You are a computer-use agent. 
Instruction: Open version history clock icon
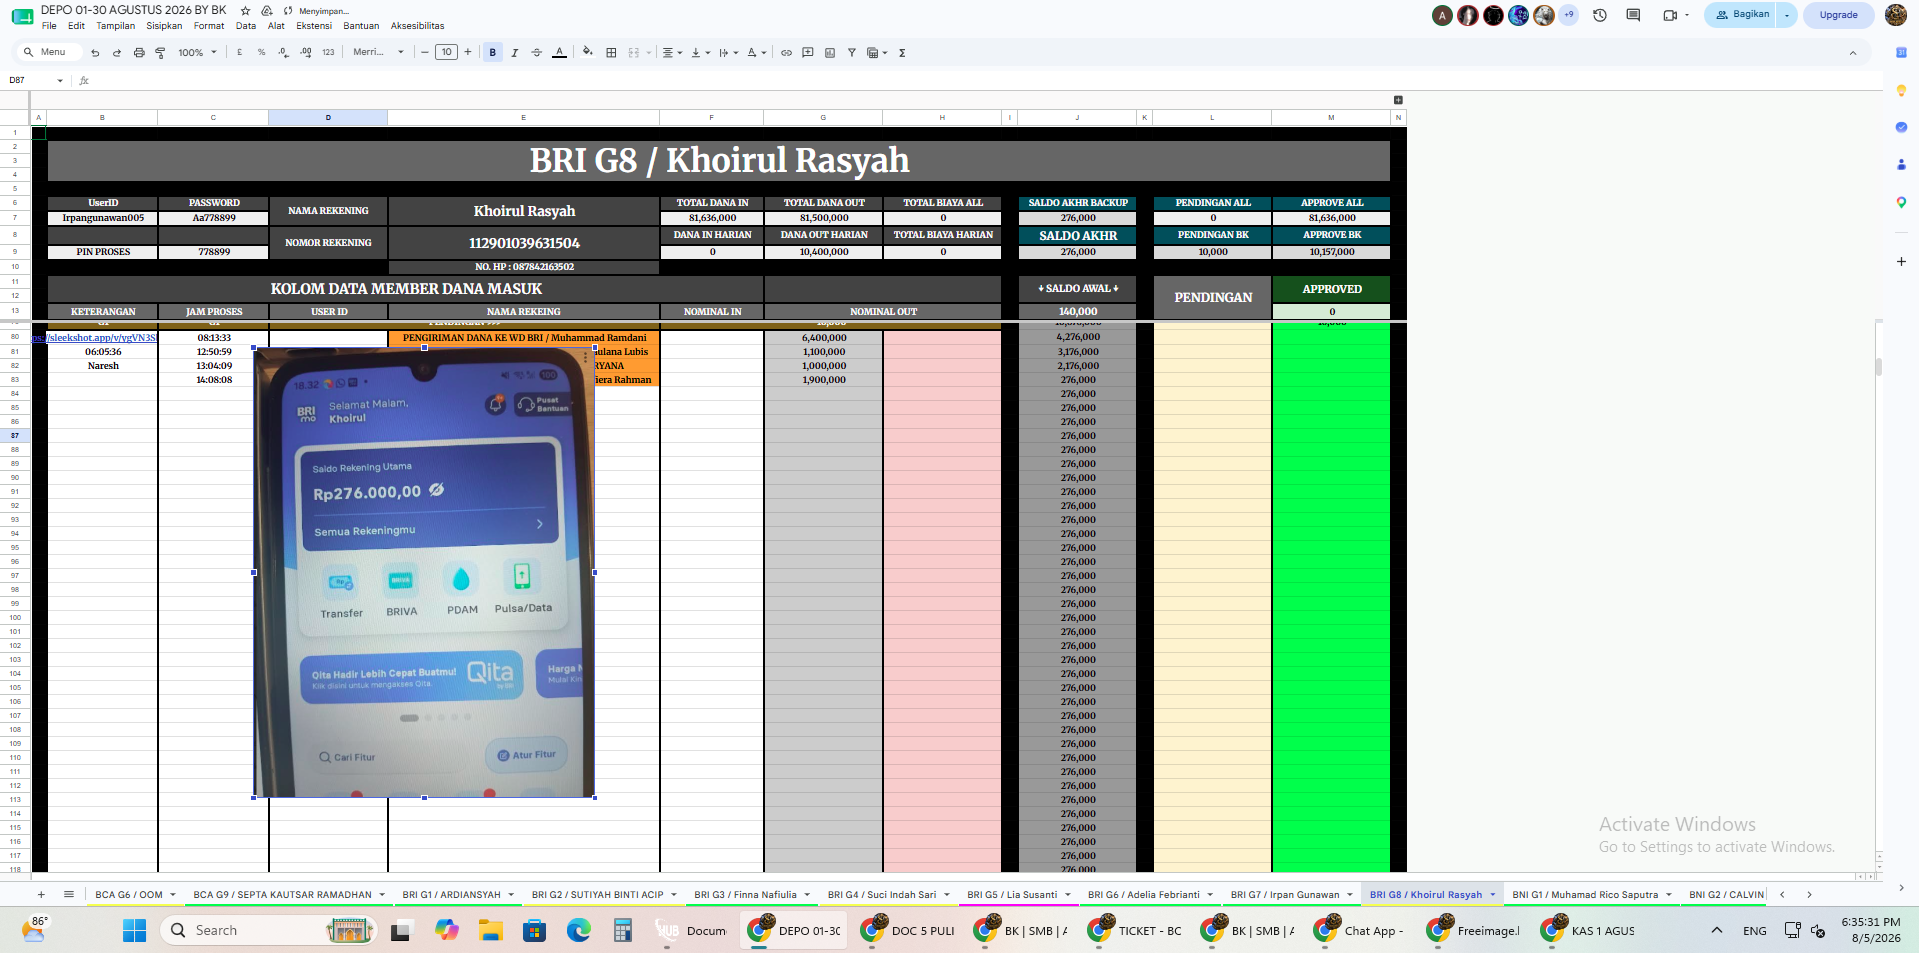coord(1600,15)
